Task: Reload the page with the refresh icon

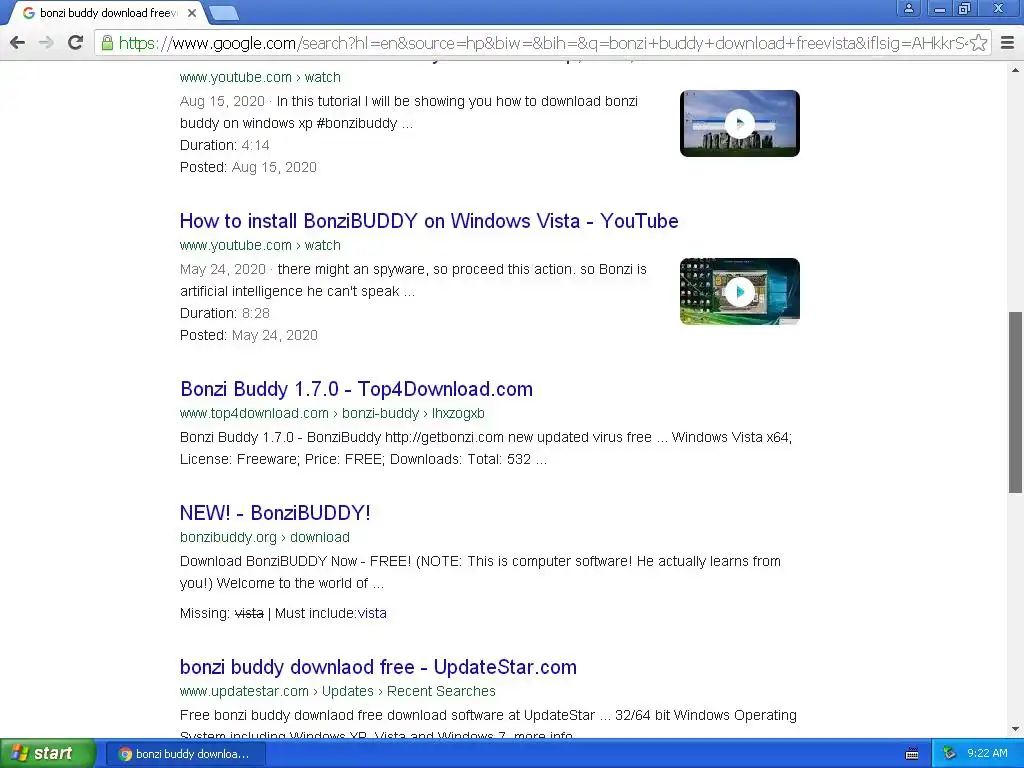Action: pyautogui.click(x=76, y=43)
